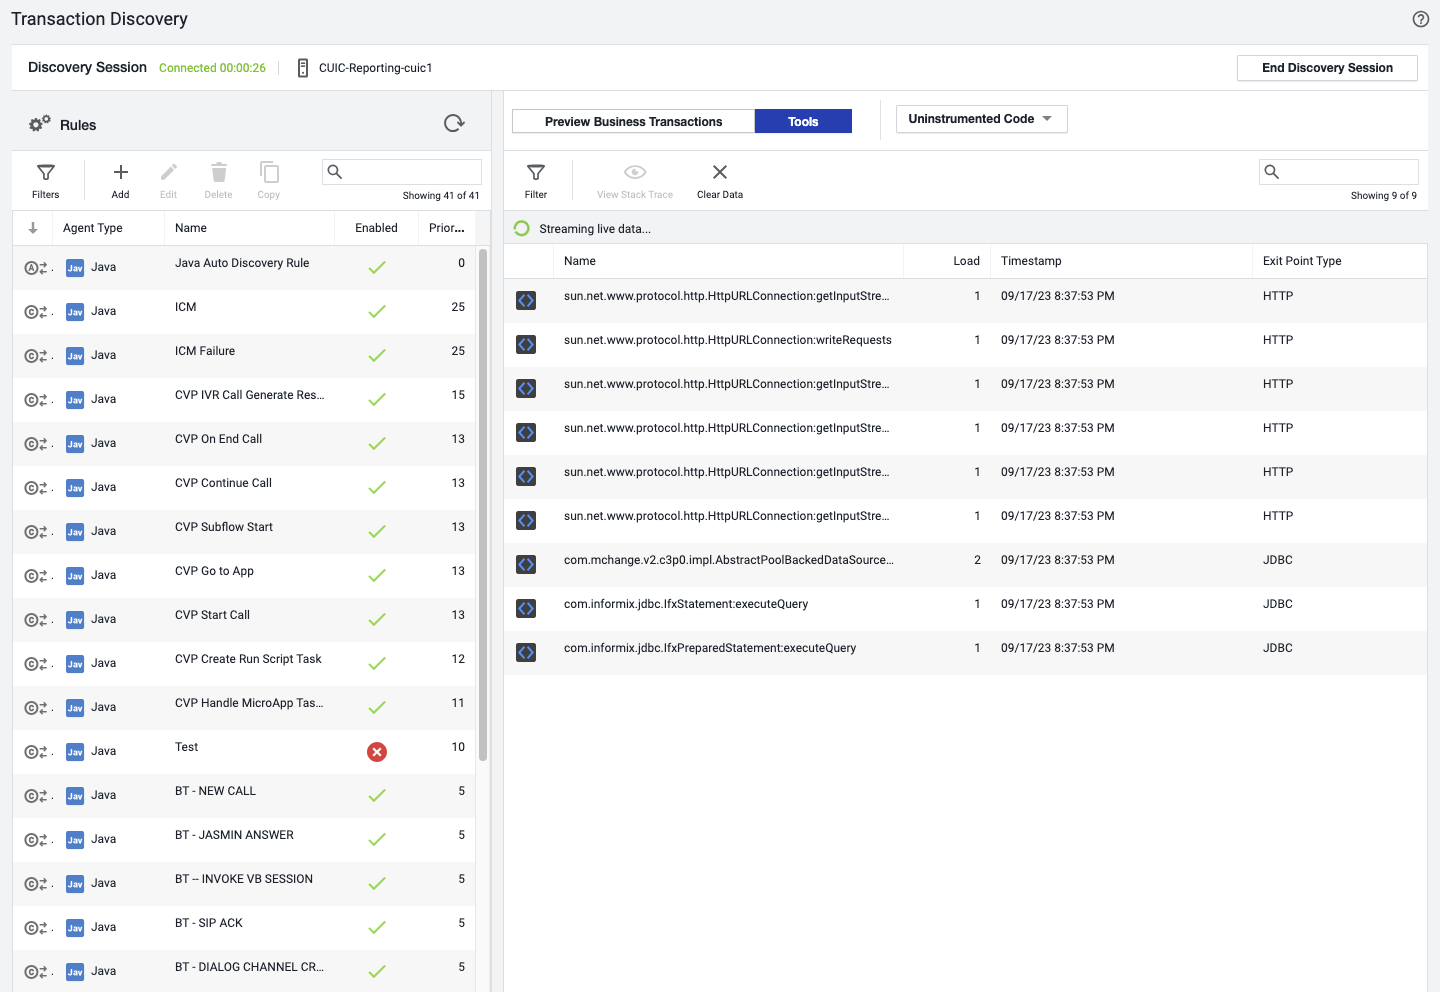Click the streaming live data spinner icon
The image size is (1440, 992).
[x=522, y=229]
